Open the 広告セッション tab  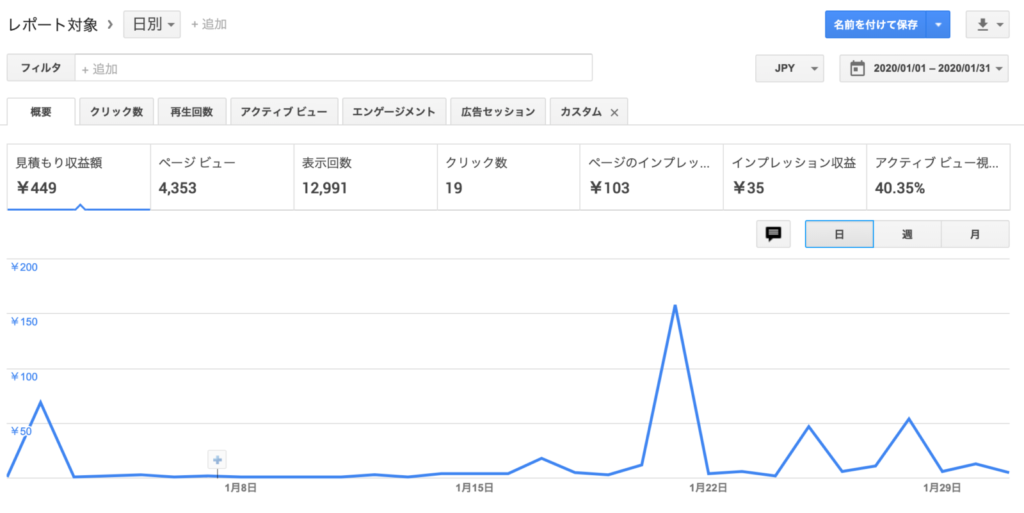(x=498, y=112)
